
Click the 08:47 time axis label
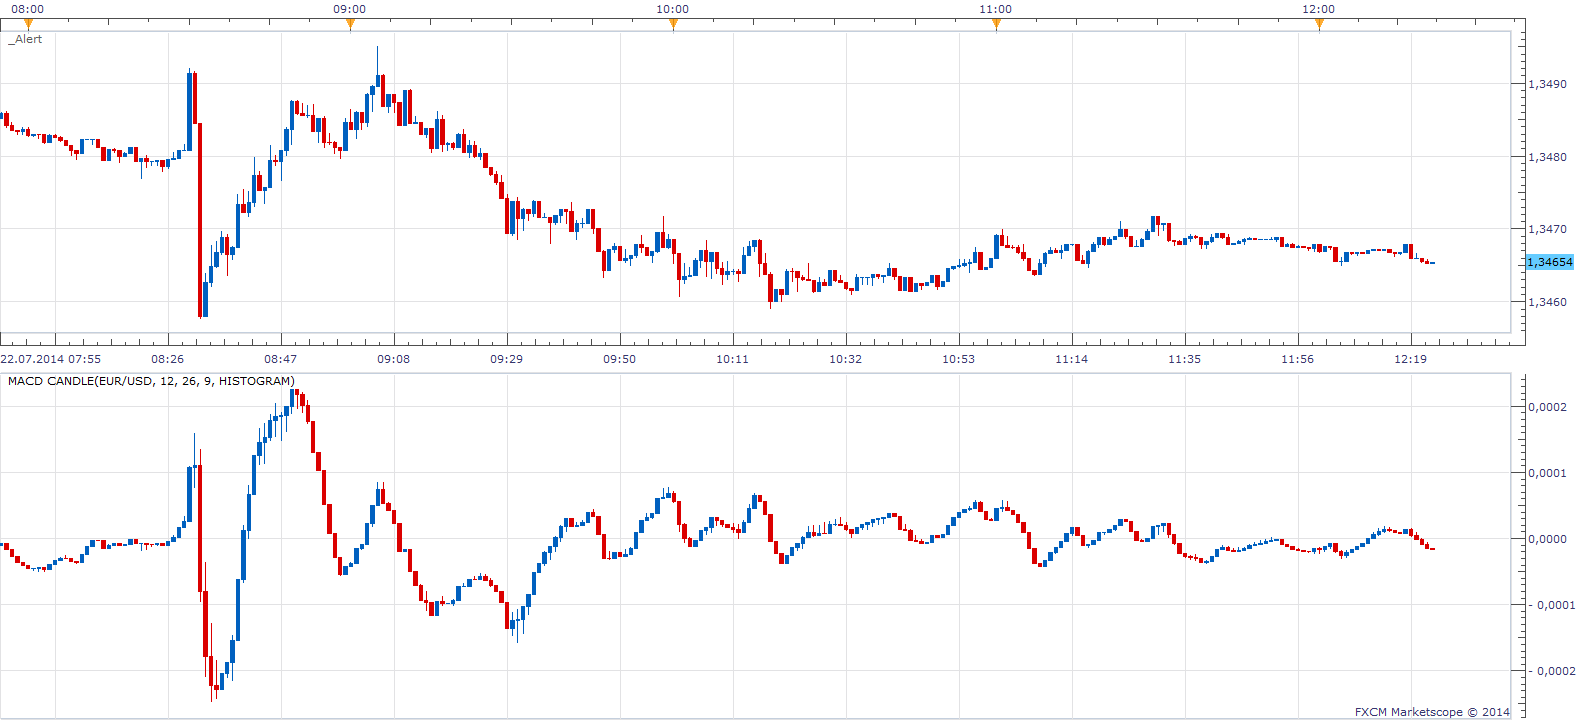281,359
